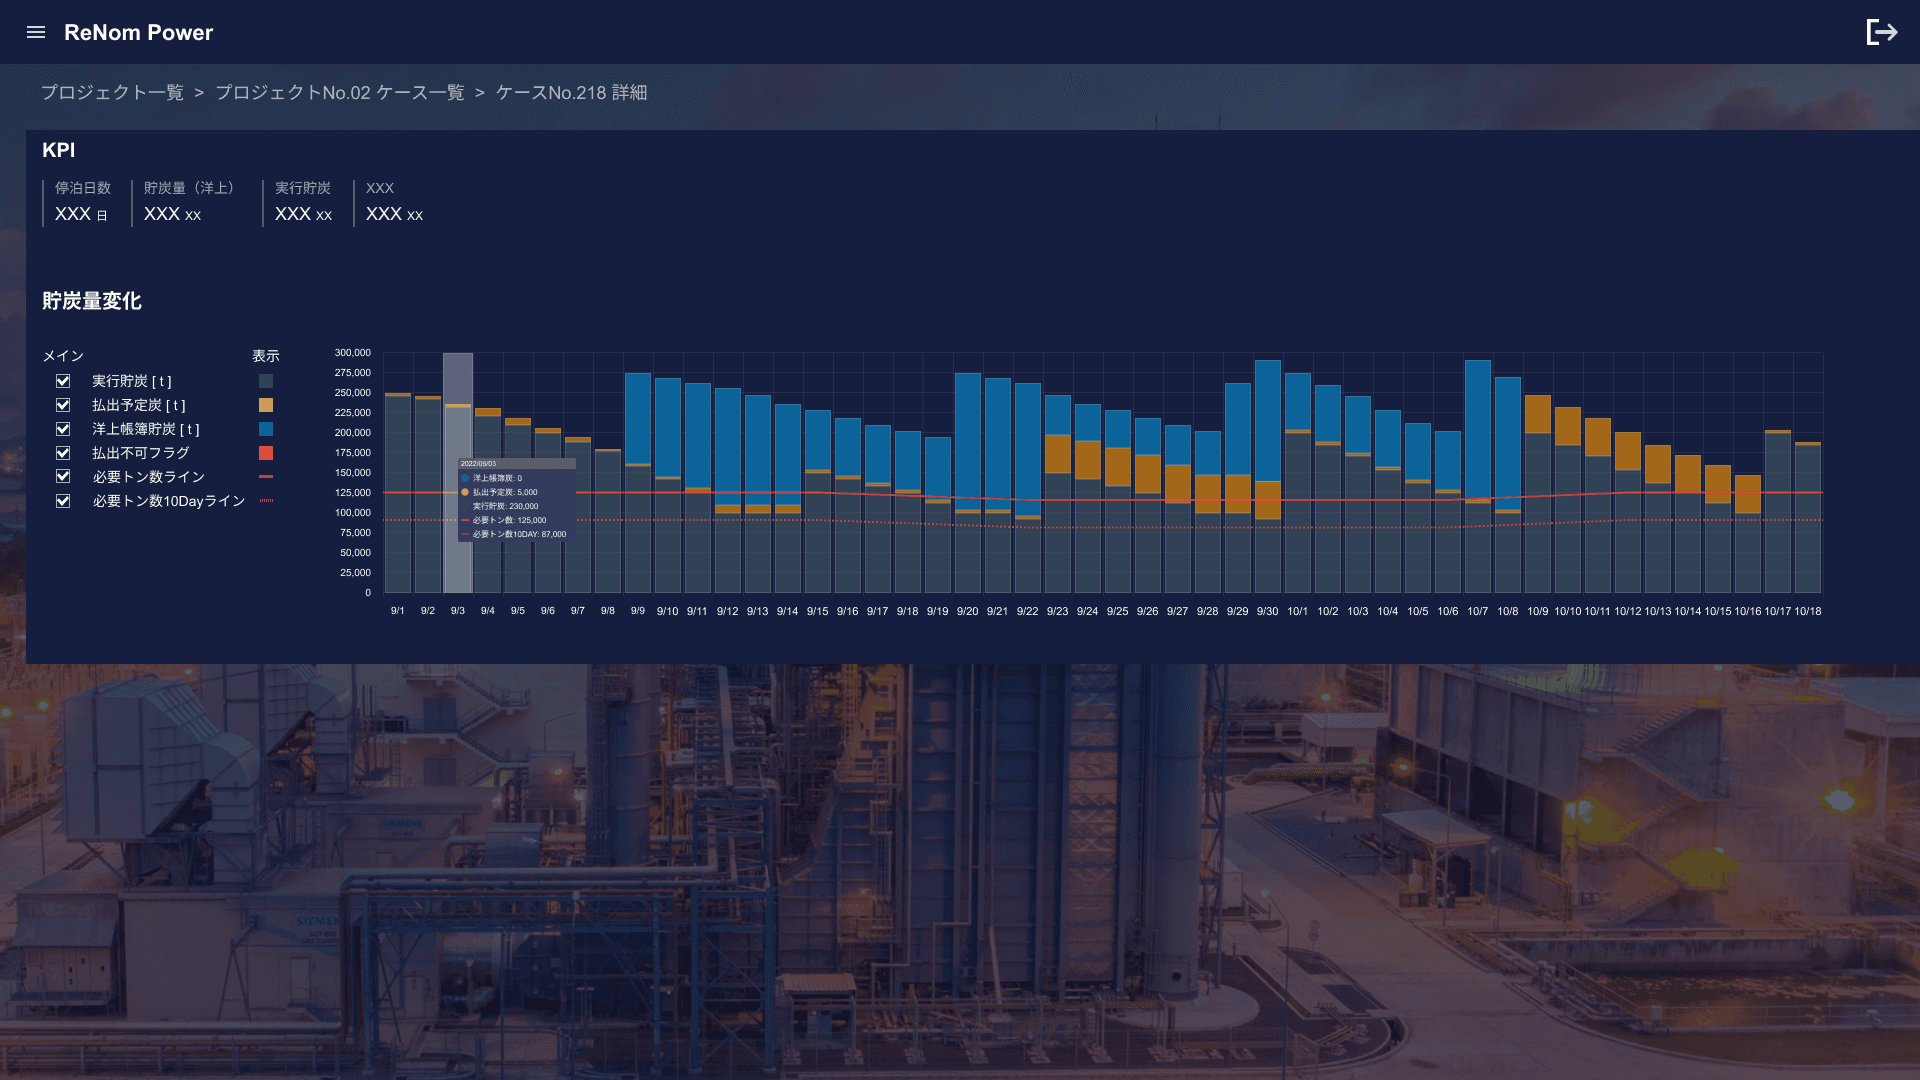Click the blue 洋上帳簿貯炭 color swatch
Viewport: 1920px width, 1080px height.
(266, 429)
